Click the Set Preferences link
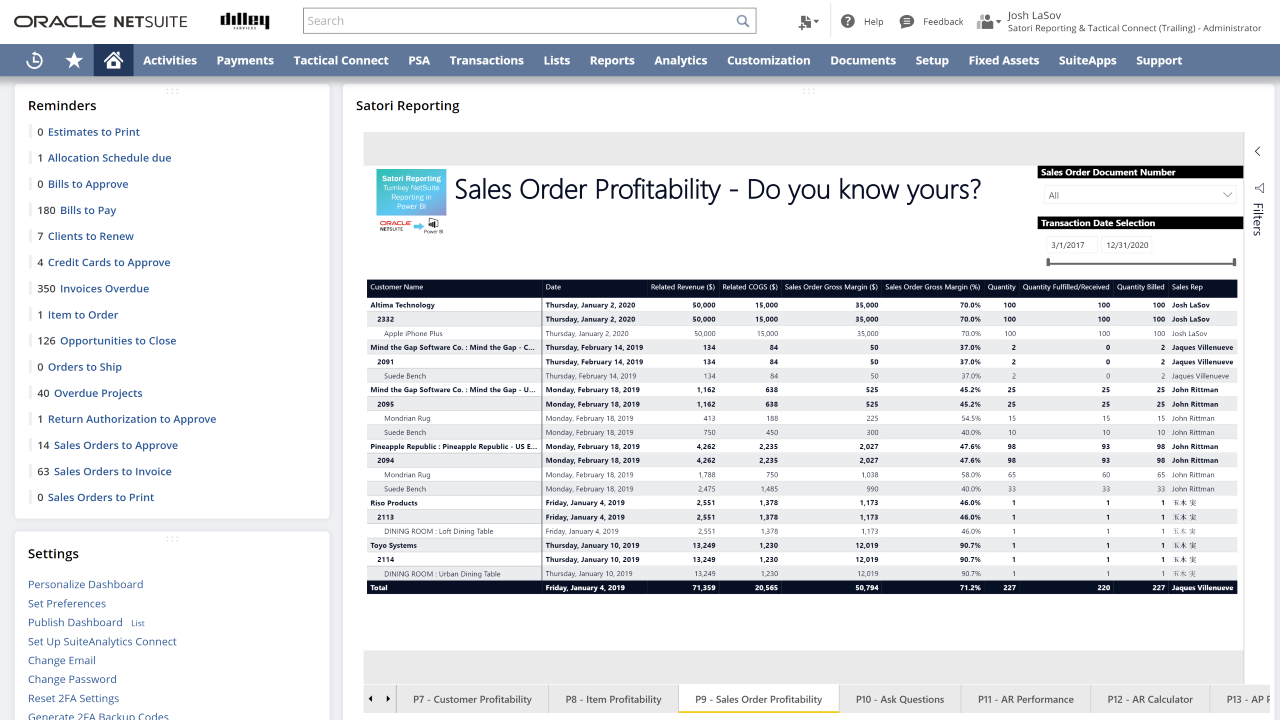Viewport: 1280px width, 720px height. pyautogui.click(x=67, y=603)
